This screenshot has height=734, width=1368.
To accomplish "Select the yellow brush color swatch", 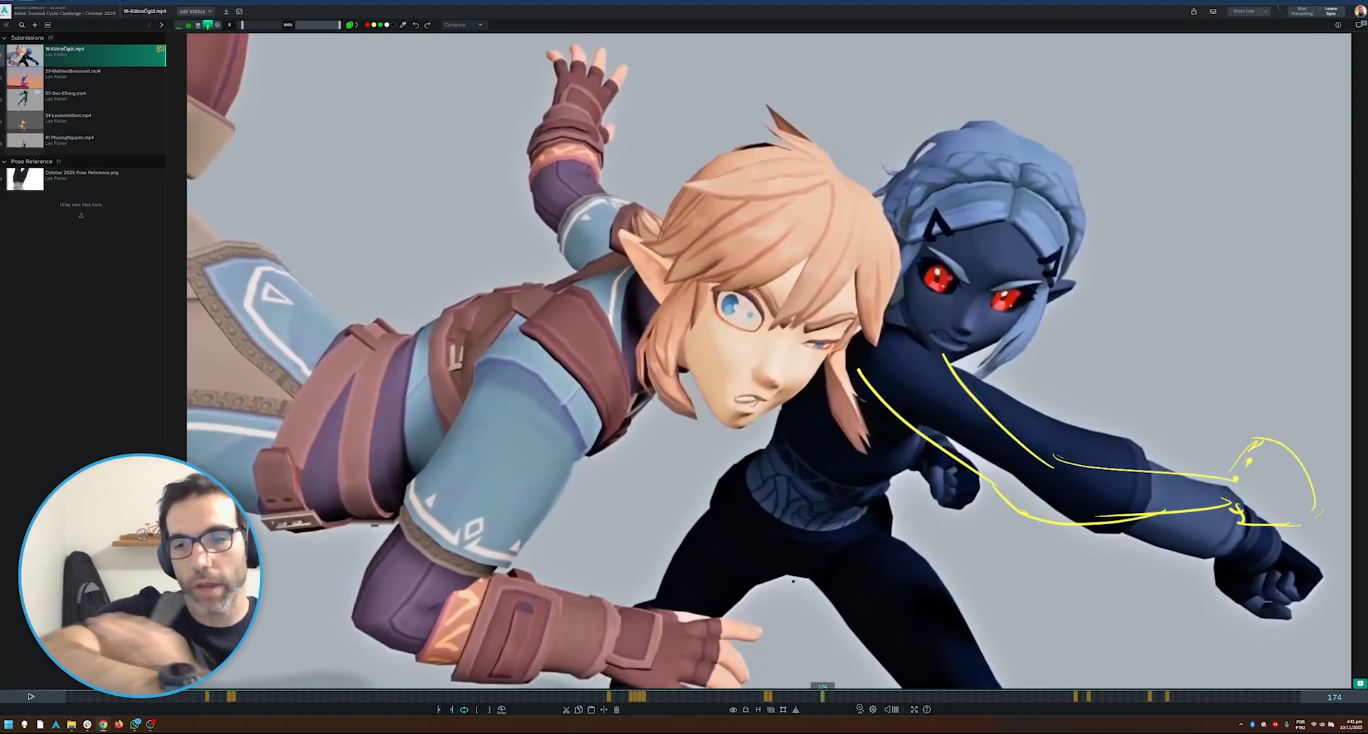I will point(375,25).
